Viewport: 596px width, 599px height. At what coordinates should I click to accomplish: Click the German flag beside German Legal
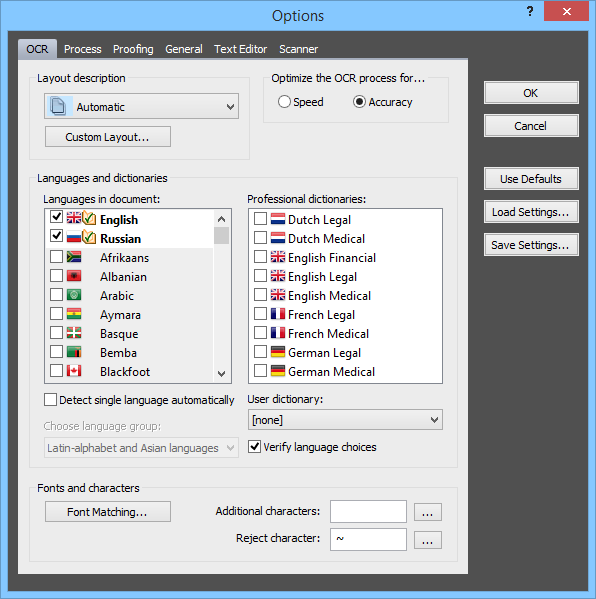(x=278, y=351)
